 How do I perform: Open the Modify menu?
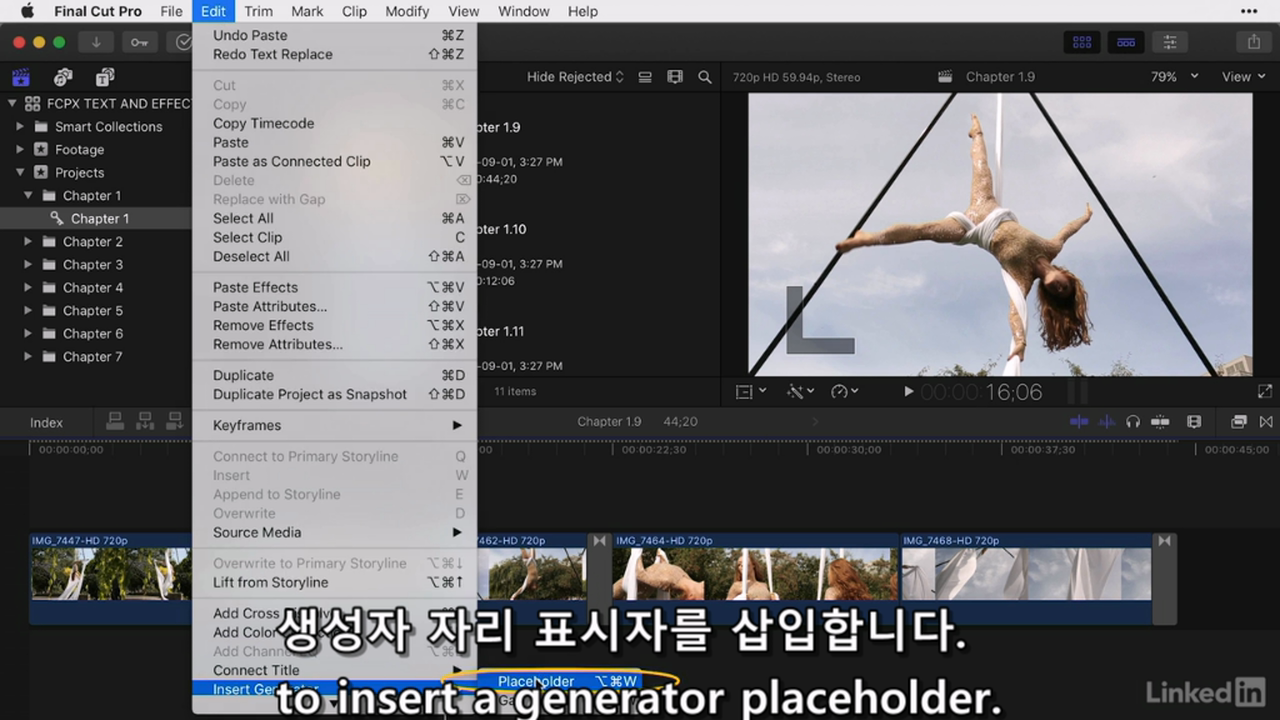(x=407, y=12)
